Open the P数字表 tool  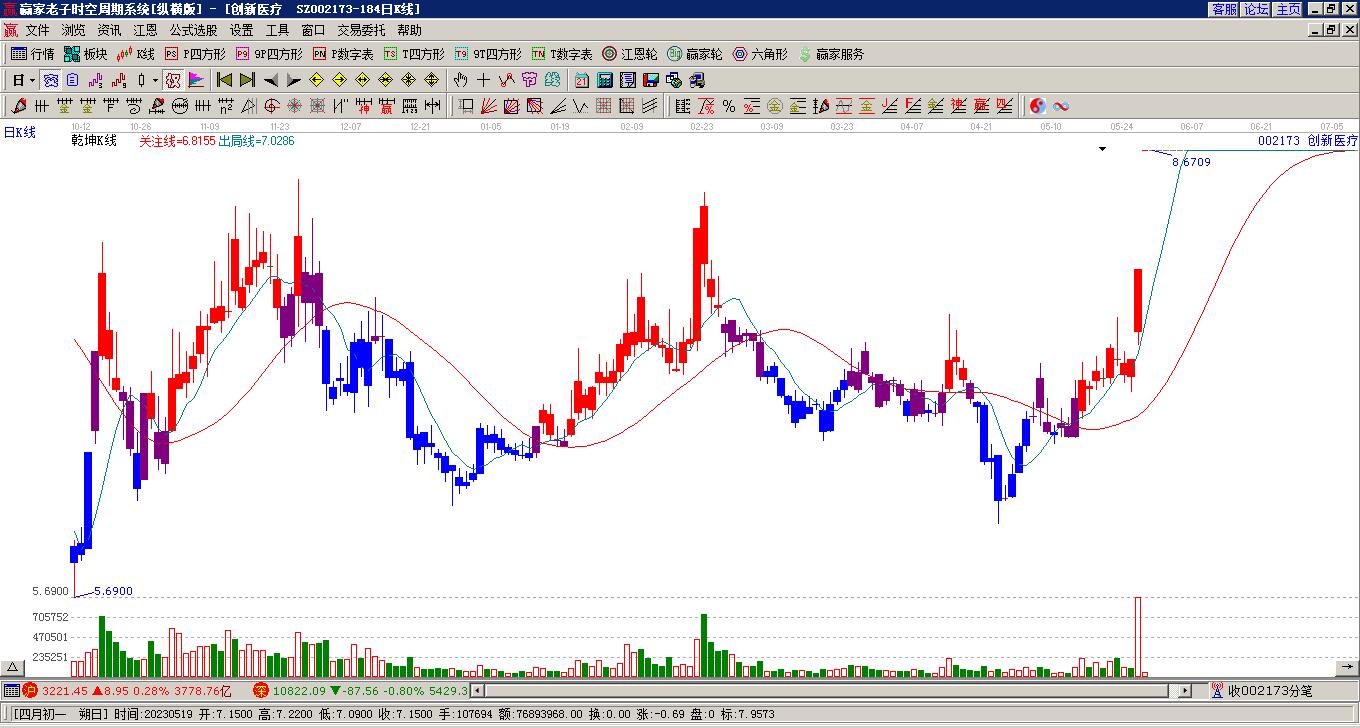tap(342, 54)
